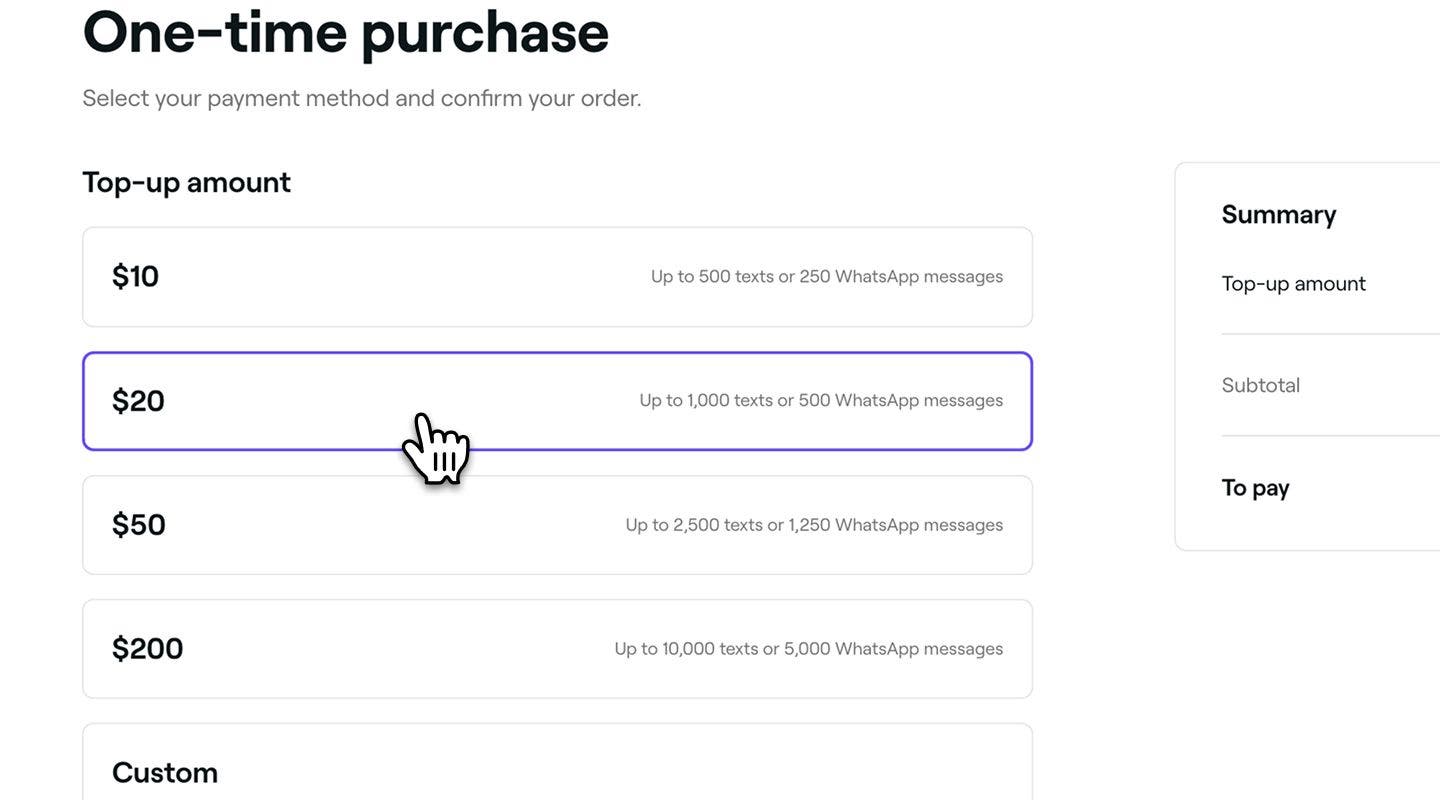Click the Summary panel title
The image size is (1440, 800).
pos(1279,215)
